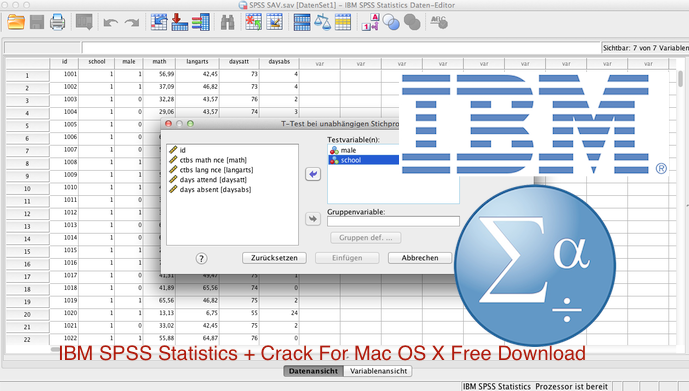Click the 'id' column header
Image resolution: width=689 pixels, height=391 pixels.
click(64, 62)
